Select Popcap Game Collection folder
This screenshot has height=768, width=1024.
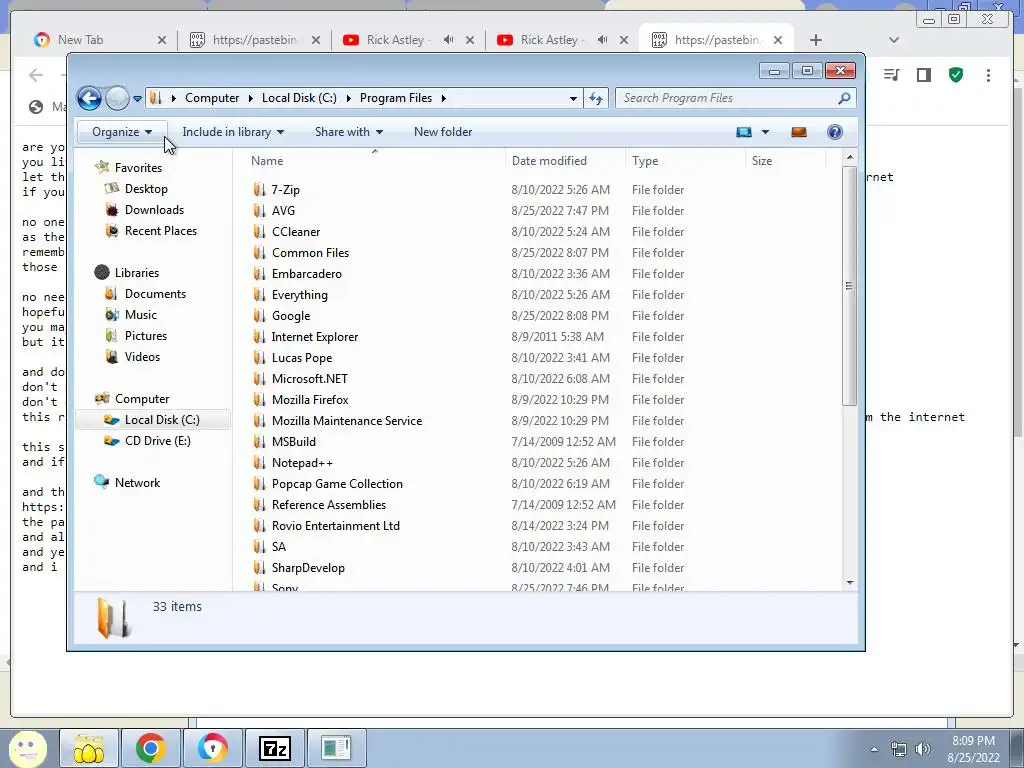point(337,484)
